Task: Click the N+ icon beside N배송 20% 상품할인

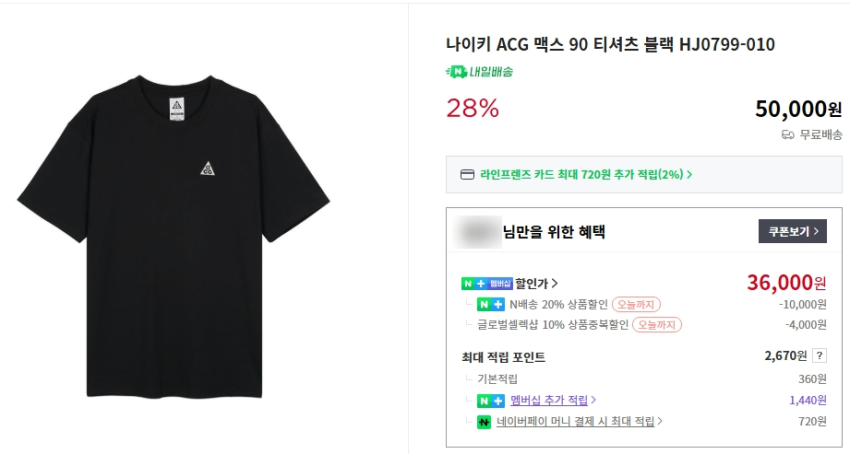Action: pos(490,304)
